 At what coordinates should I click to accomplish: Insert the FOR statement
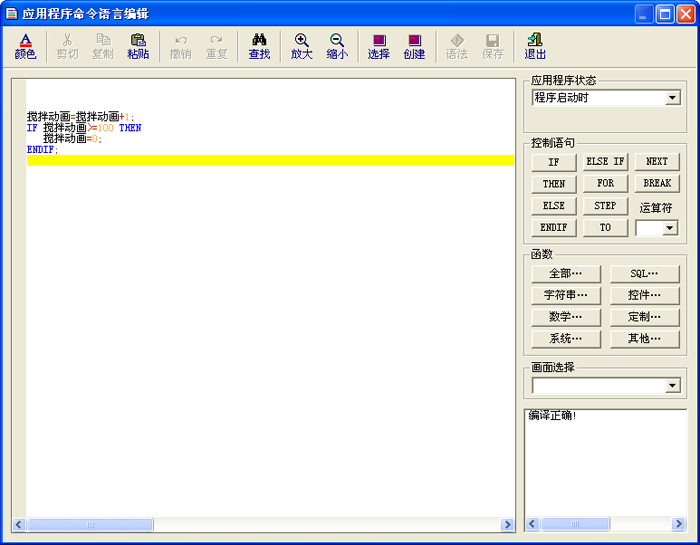coord(605,184)
